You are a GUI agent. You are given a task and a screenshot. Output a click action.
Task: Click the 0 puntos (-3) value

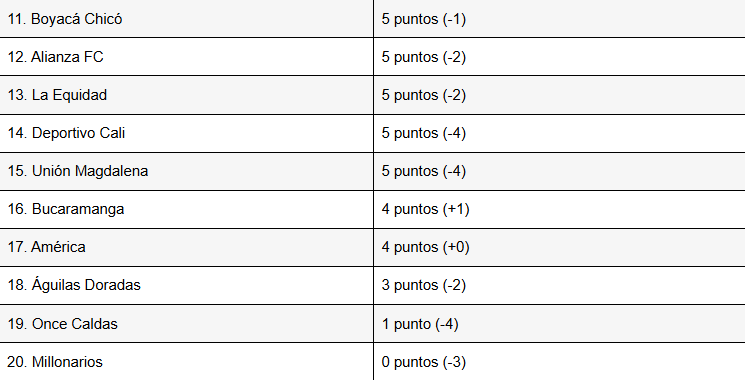coord(424,362)
